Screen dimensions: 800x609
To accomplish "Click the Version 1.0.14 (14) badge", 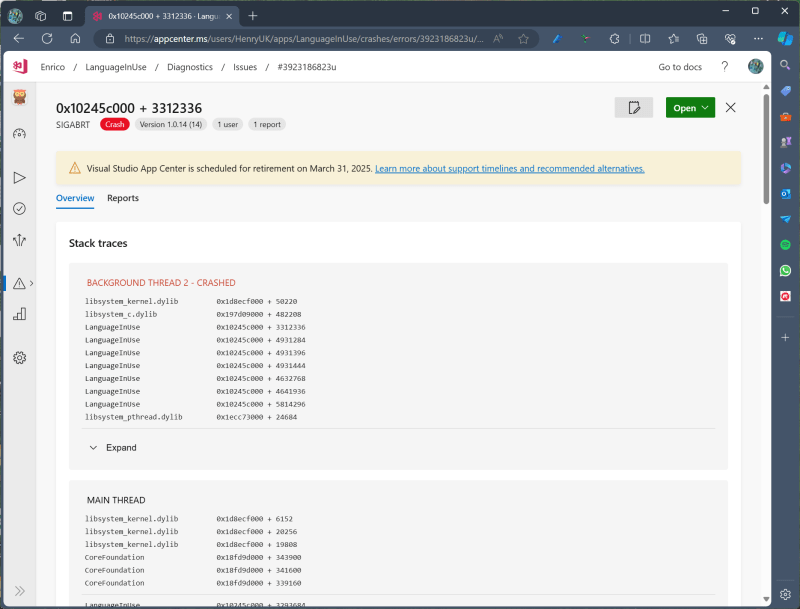I will click(x=171, y=124).
